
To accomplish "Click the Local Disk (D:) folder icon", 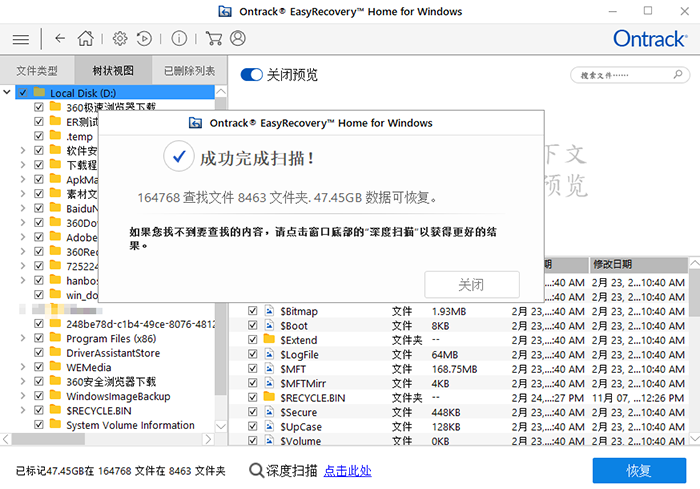I will click(x=39, y=92).
